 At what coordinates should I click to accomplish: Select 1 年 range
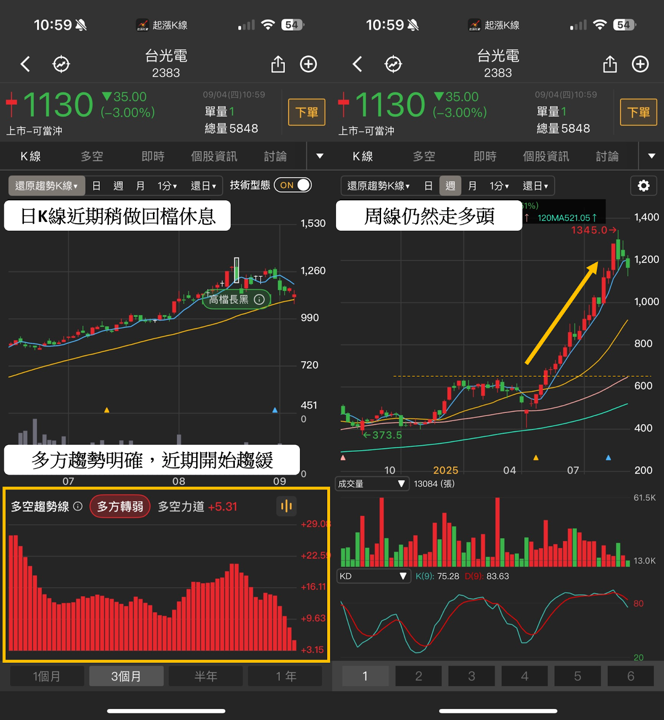(286, 676)
